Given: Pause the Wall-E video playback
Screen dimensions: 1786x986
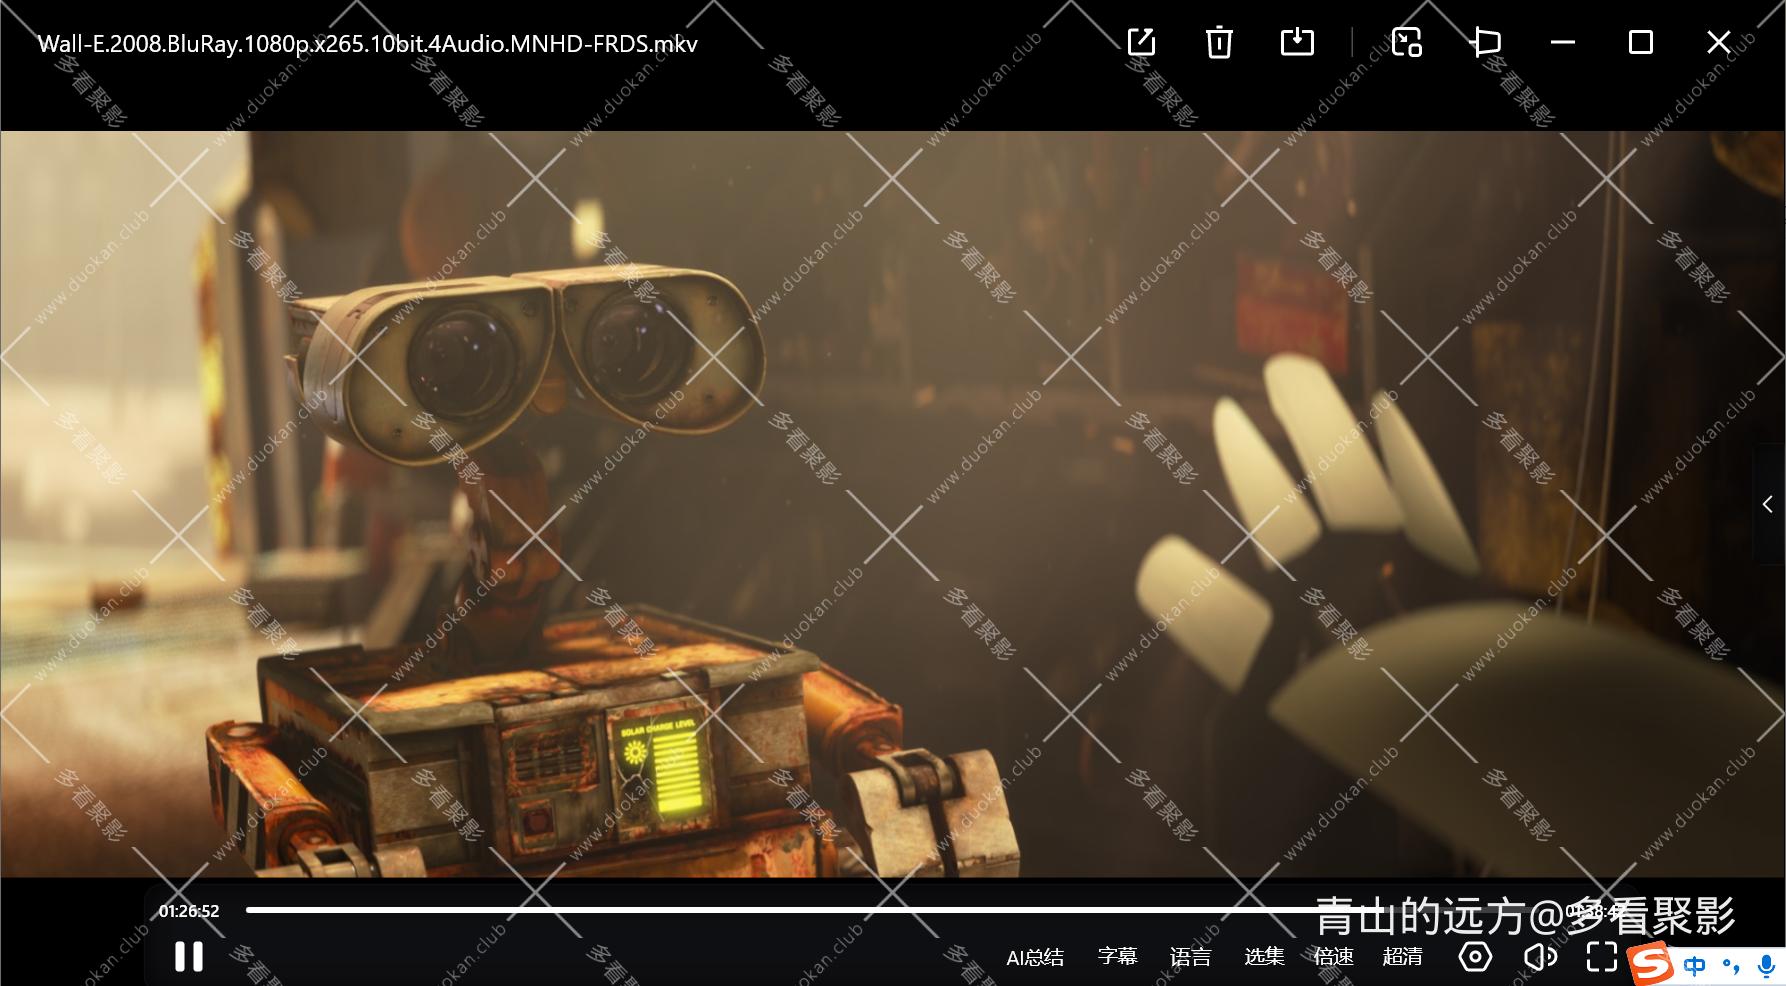Looking at the screenshot, I should tap(188, 957).
